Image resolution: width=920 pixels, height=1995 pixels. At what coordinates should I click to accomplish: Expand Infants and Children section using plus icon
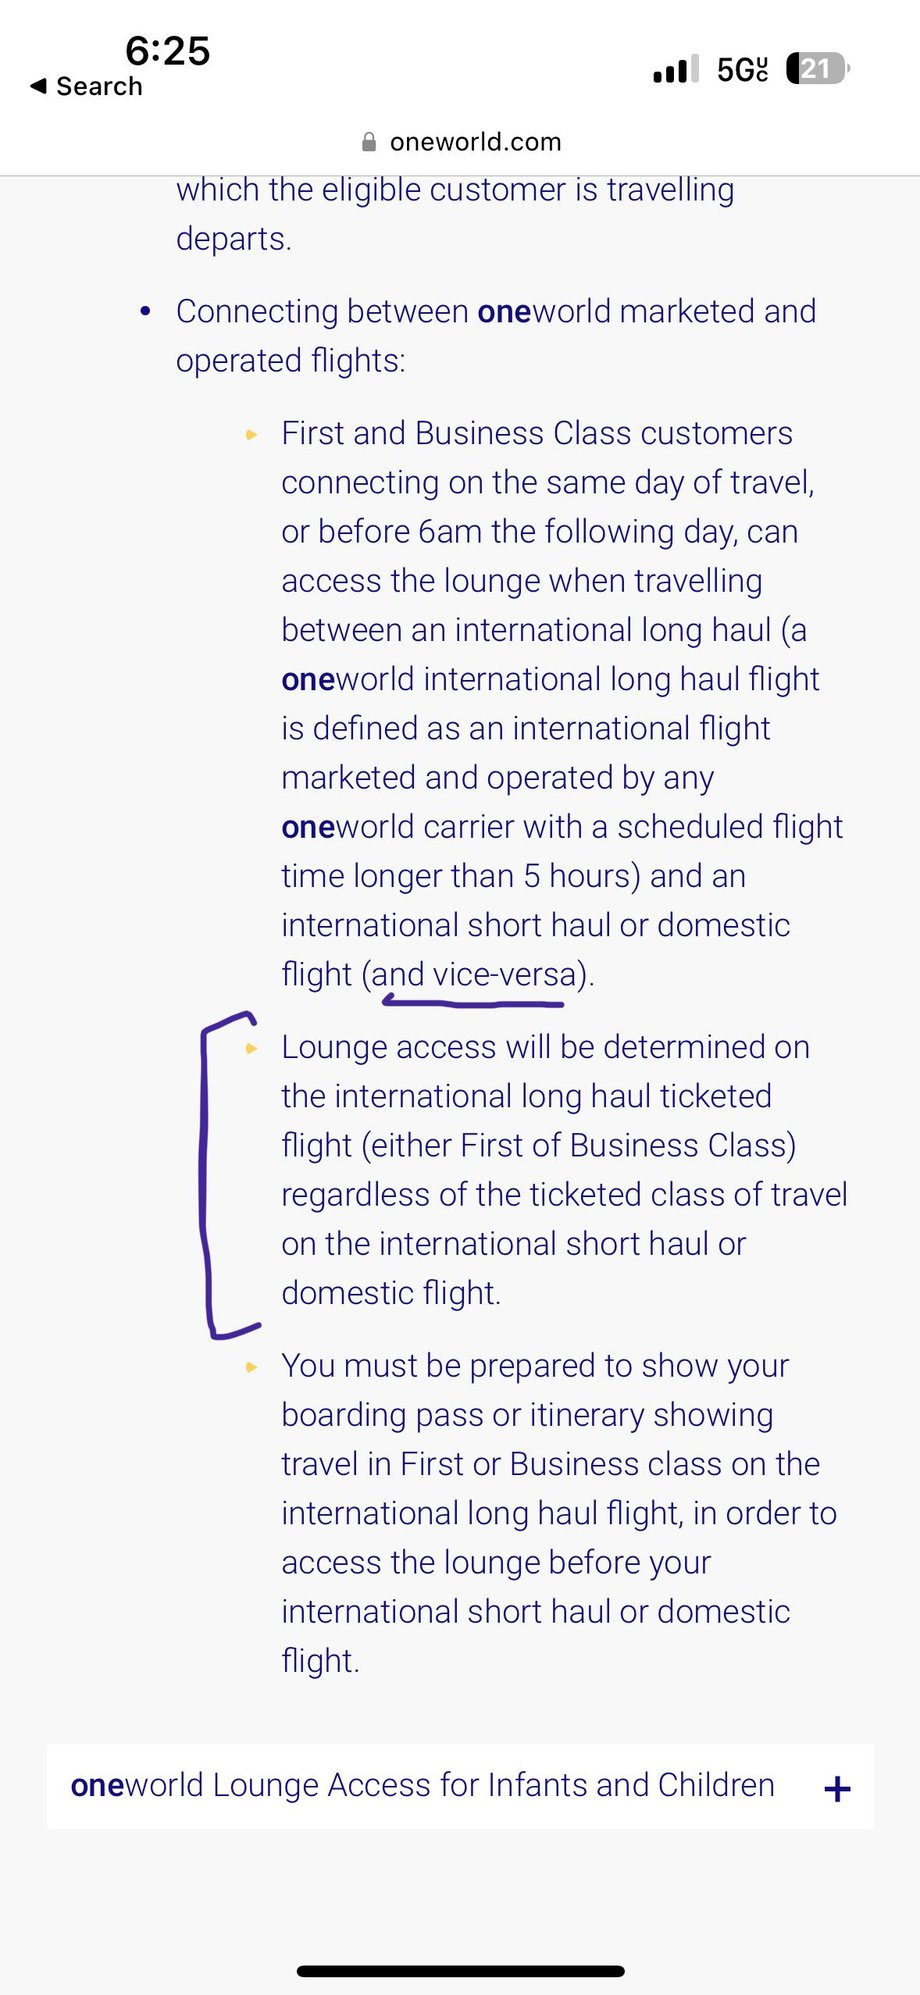coord(837,1789)
